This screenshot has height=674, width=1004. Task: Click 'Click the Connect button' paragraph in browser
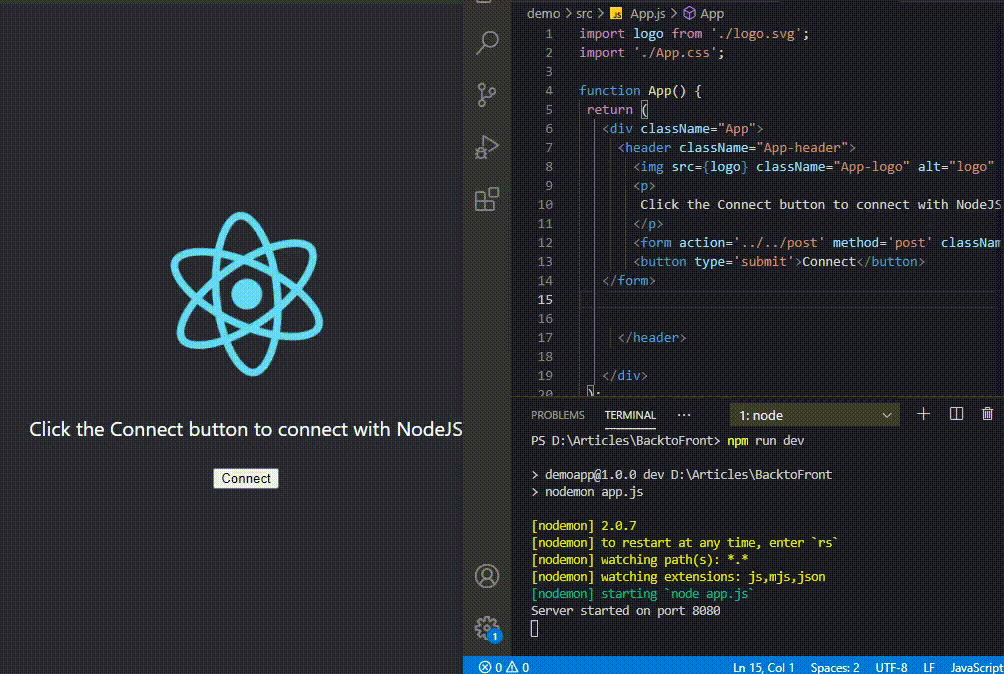click(246, 429)
